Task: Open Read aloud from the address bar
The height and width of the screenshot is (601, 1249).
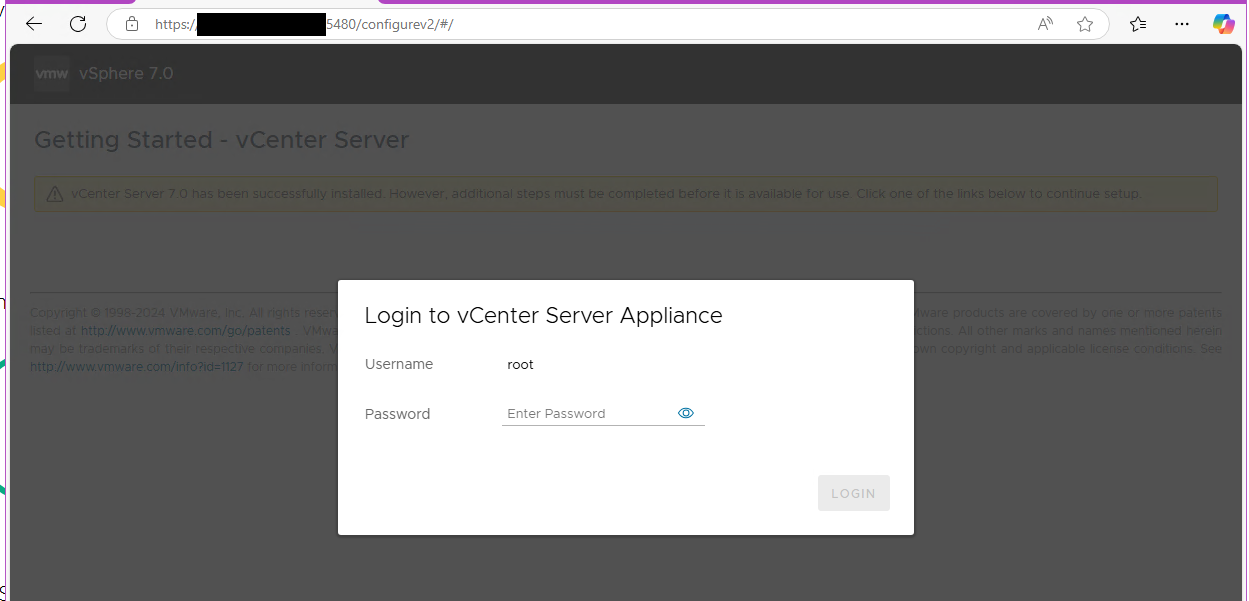Action: click(1045, 24)
